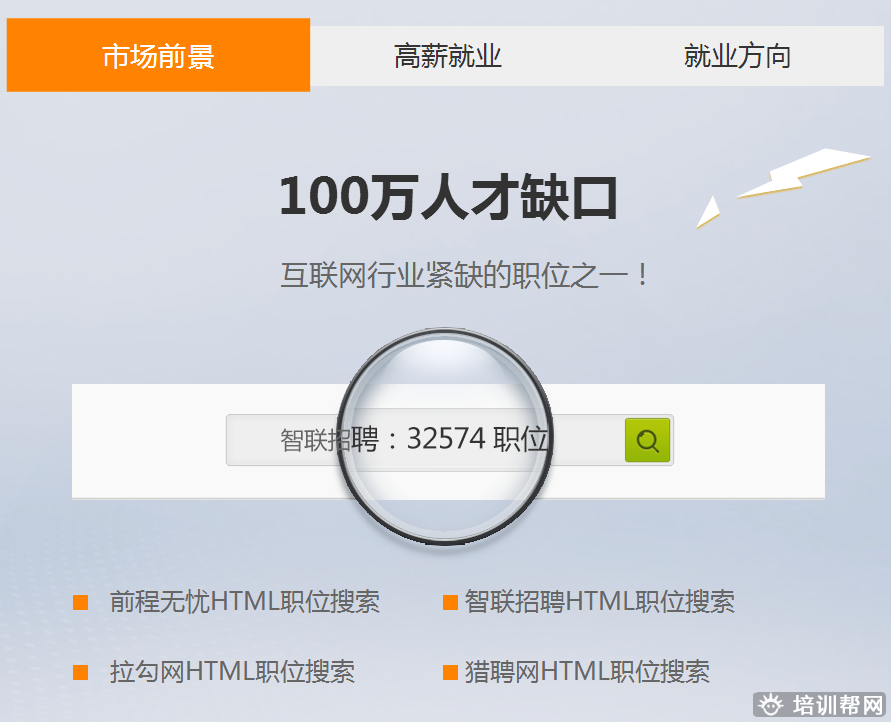Click the green magnifier search button
891x722 pixels.
pyautogui.click(x=647, y=440)
